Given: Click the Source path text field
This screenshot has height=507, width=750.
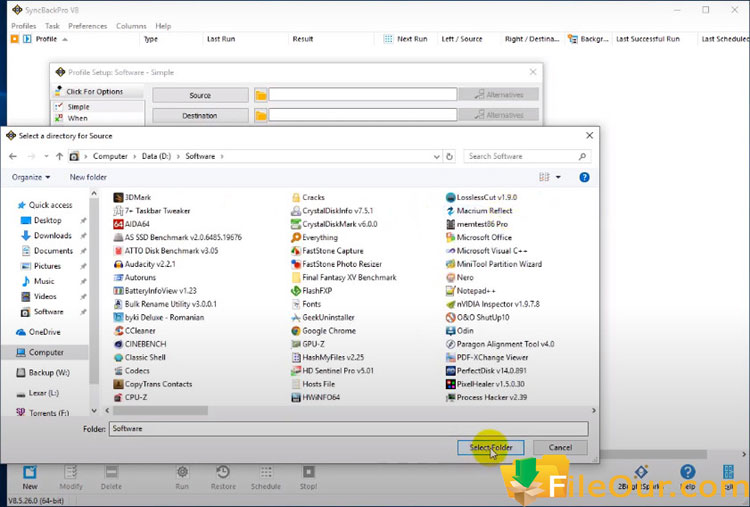Looking at the screenshot, I should click(363, 95).
